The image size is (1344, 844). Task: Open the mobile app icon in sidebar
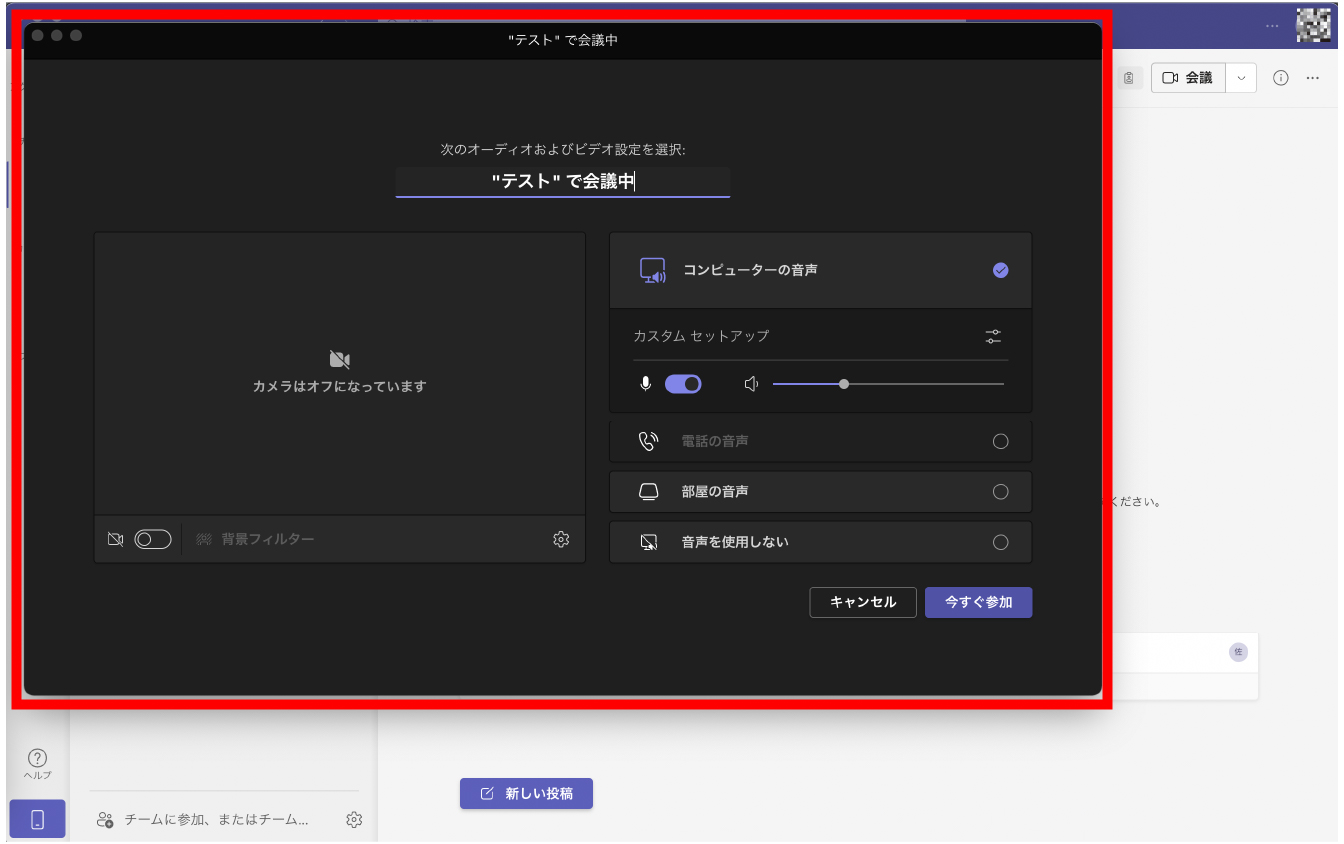pyautogui.click(x=37, y=819)
